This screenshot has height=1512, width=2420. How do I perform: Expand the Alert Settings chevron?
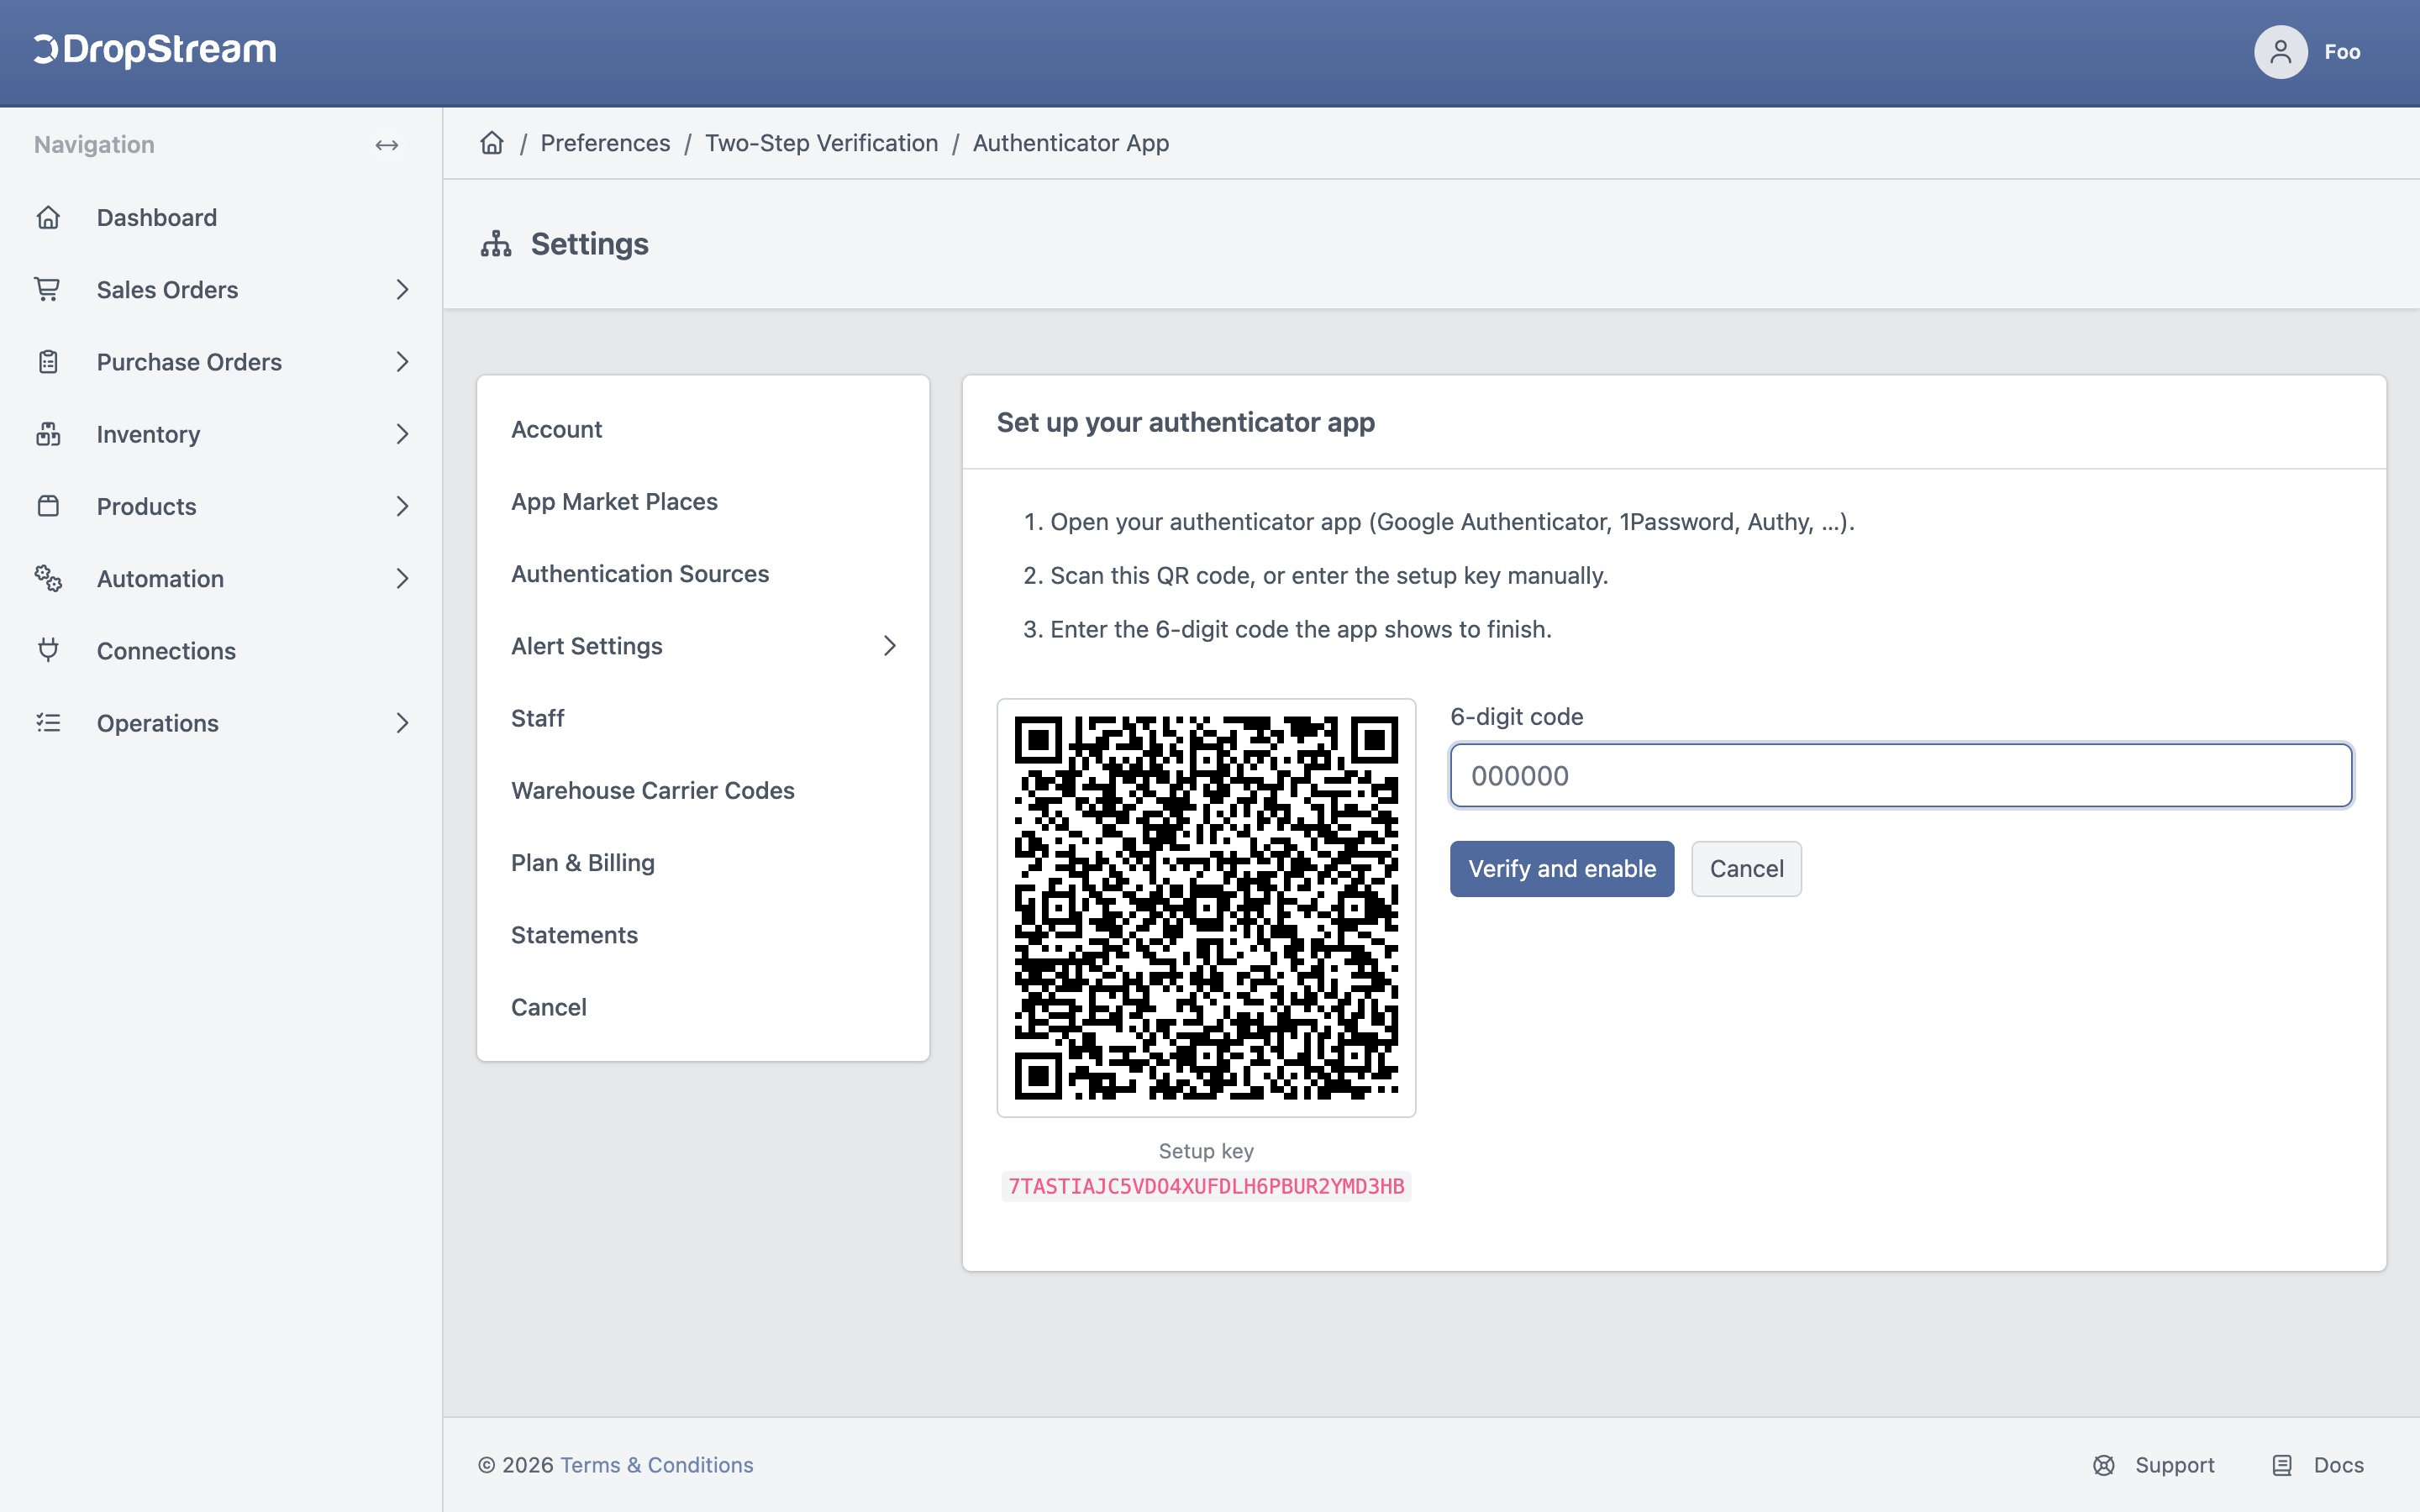coord(889,646)
